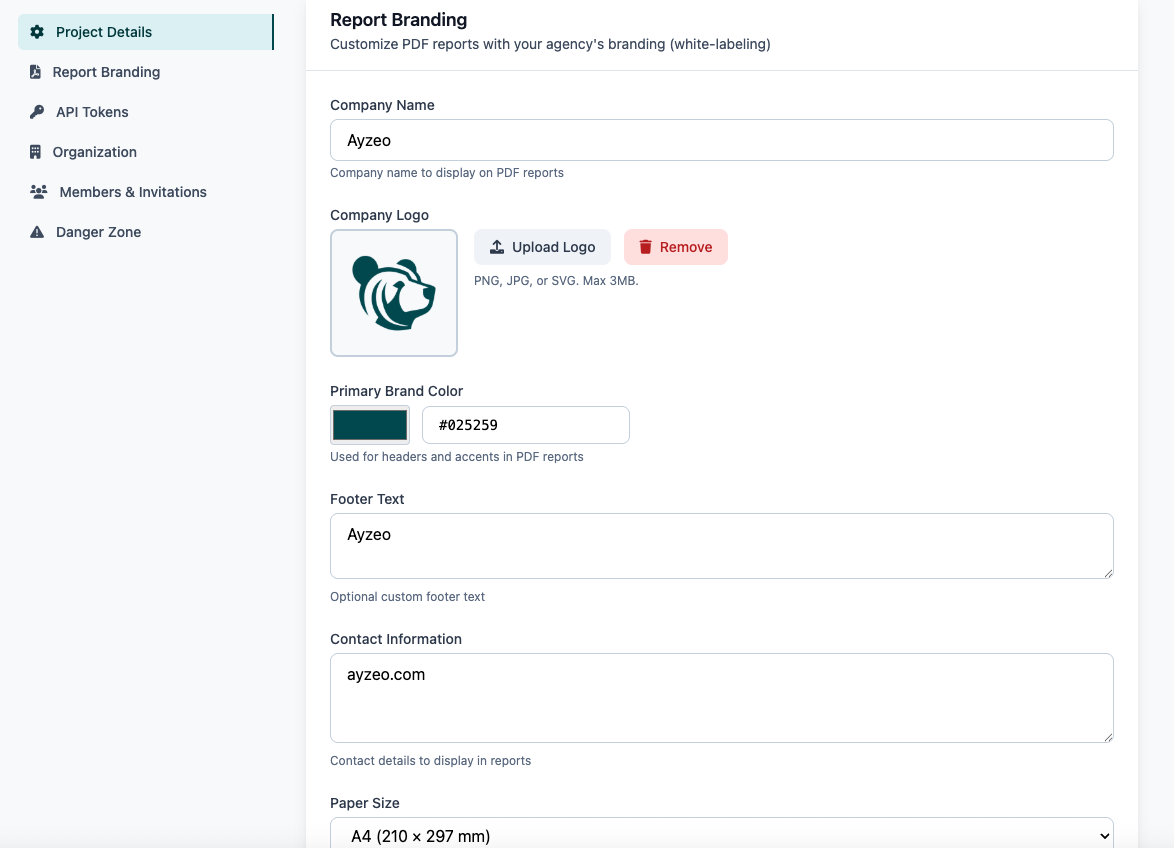The image size is (1174, 848).
Task: Click the upload arrow icon in Upload Logo
Action: coord(497,247)
